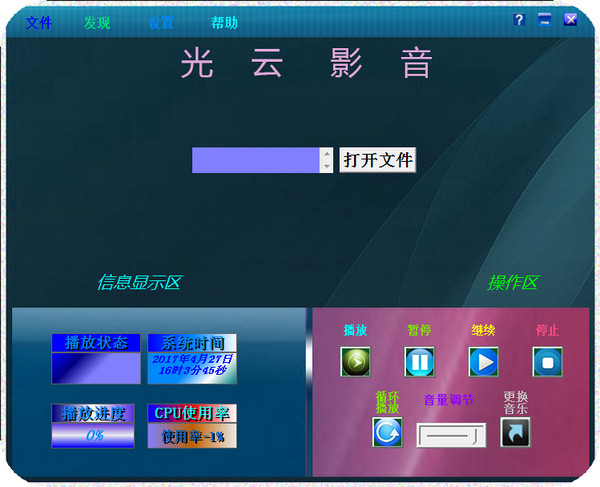The height and width of the screenshot is (487, 600).
Task: Click the 继续 (resume) icon
Action: pyautogui.click(x=483, y=361)
